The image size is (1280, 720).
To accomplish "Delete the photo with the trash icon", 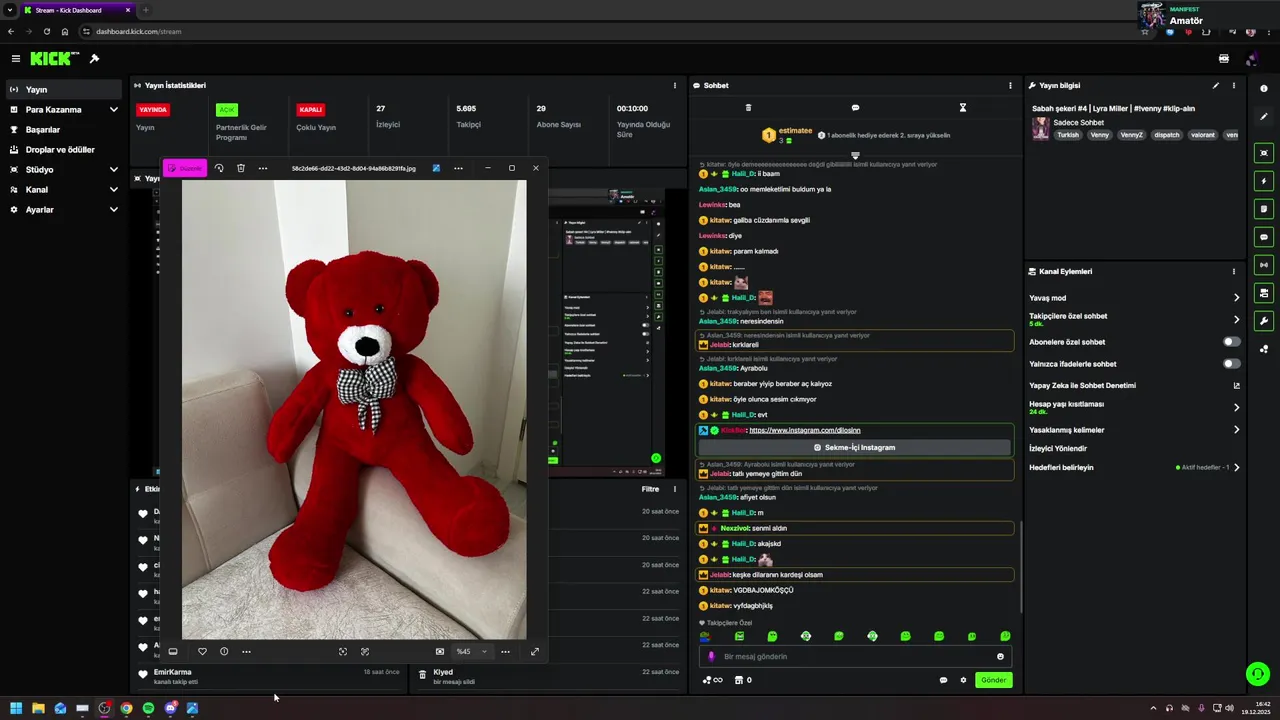I will (241, 168).
